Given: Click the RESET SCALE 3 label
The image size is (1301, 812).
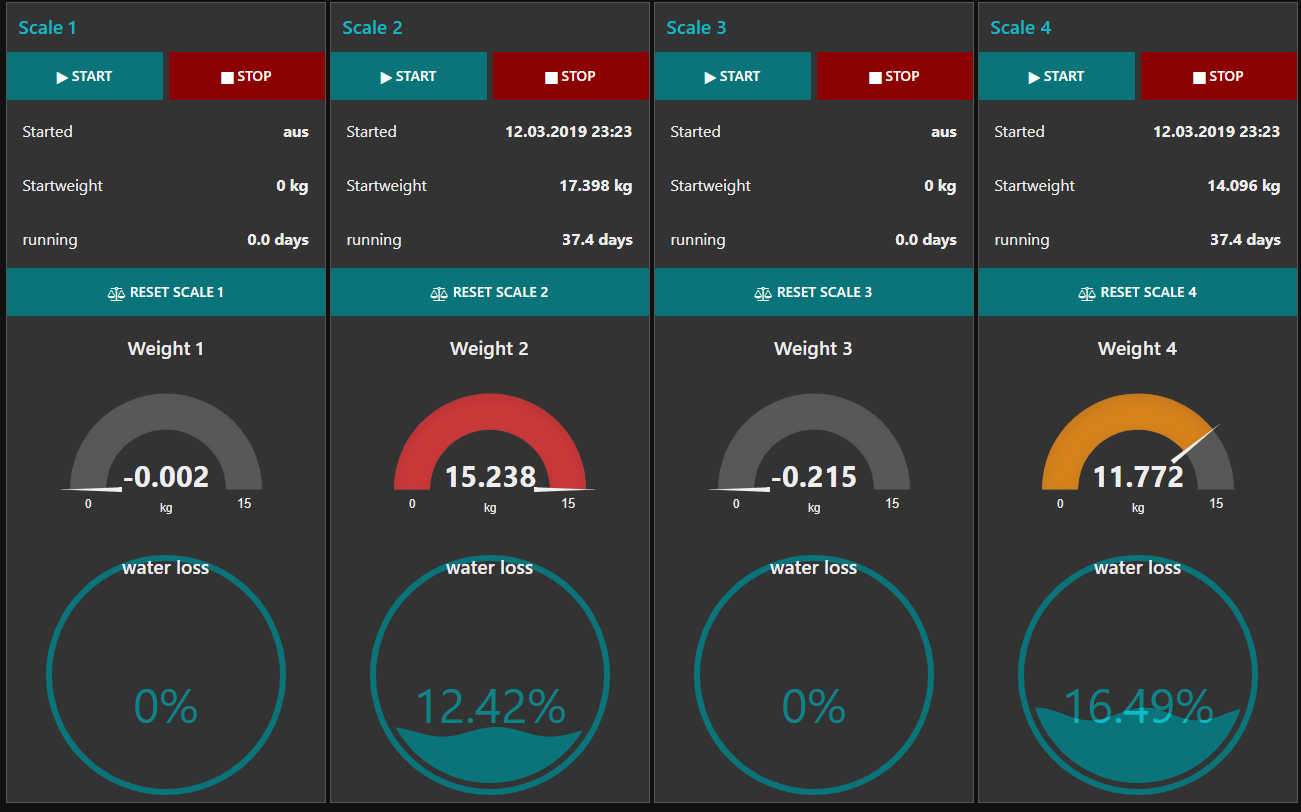Looking at the screenshot, I should click(x=825, y=293).
